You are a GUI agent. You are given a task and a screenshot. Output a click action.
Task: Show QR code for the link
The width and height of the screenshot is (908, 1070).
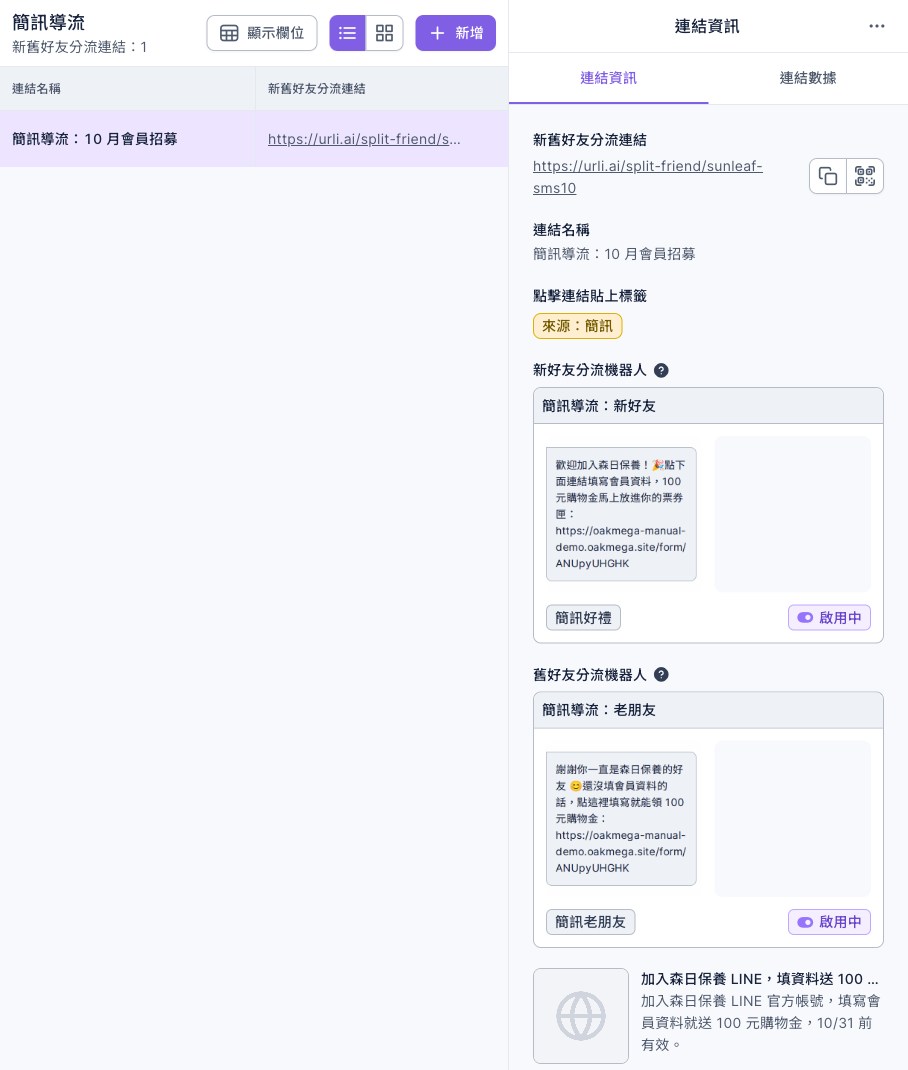pyautogui.click(x=865, y=176)
